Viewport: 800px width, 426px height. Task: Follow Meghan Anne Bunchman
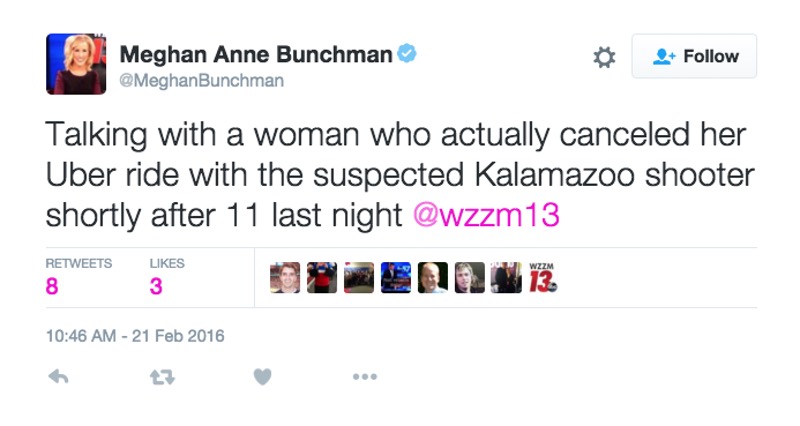tap(694, 56)
